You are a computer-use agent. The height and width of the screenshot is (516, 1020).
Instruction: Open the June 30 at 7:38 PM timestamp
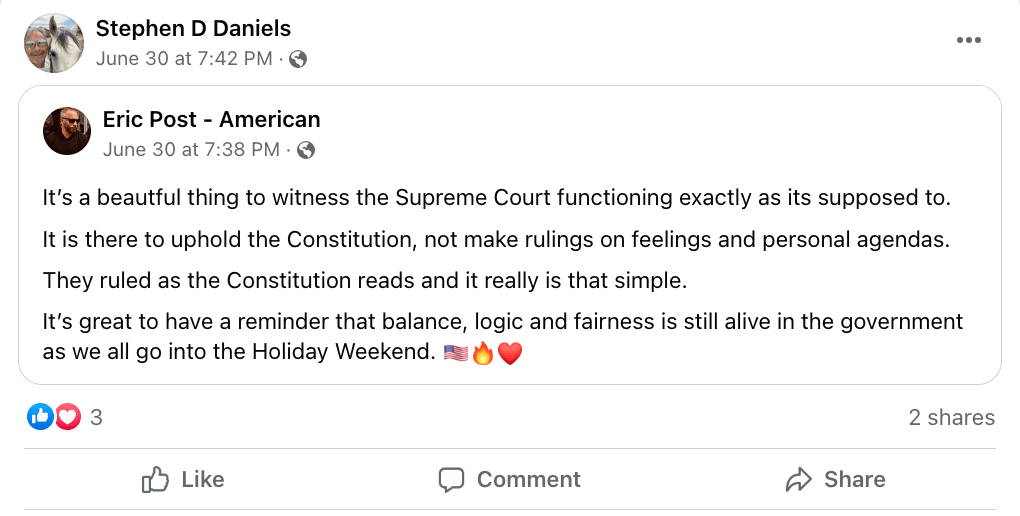191,150
